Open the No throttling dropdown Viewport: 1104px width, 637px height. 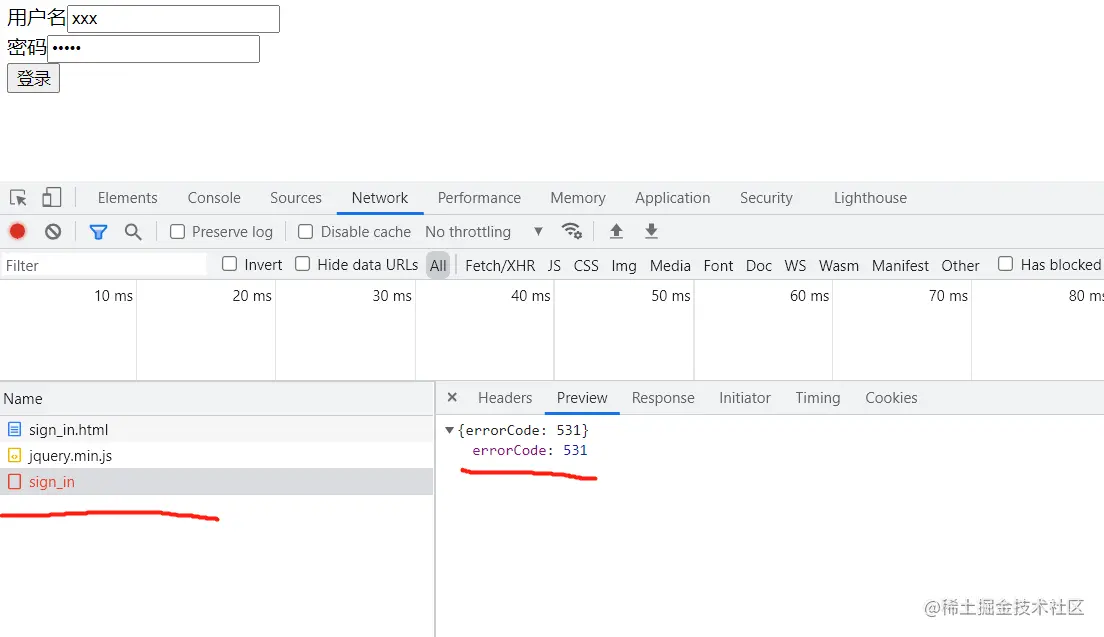pos(484,232)
